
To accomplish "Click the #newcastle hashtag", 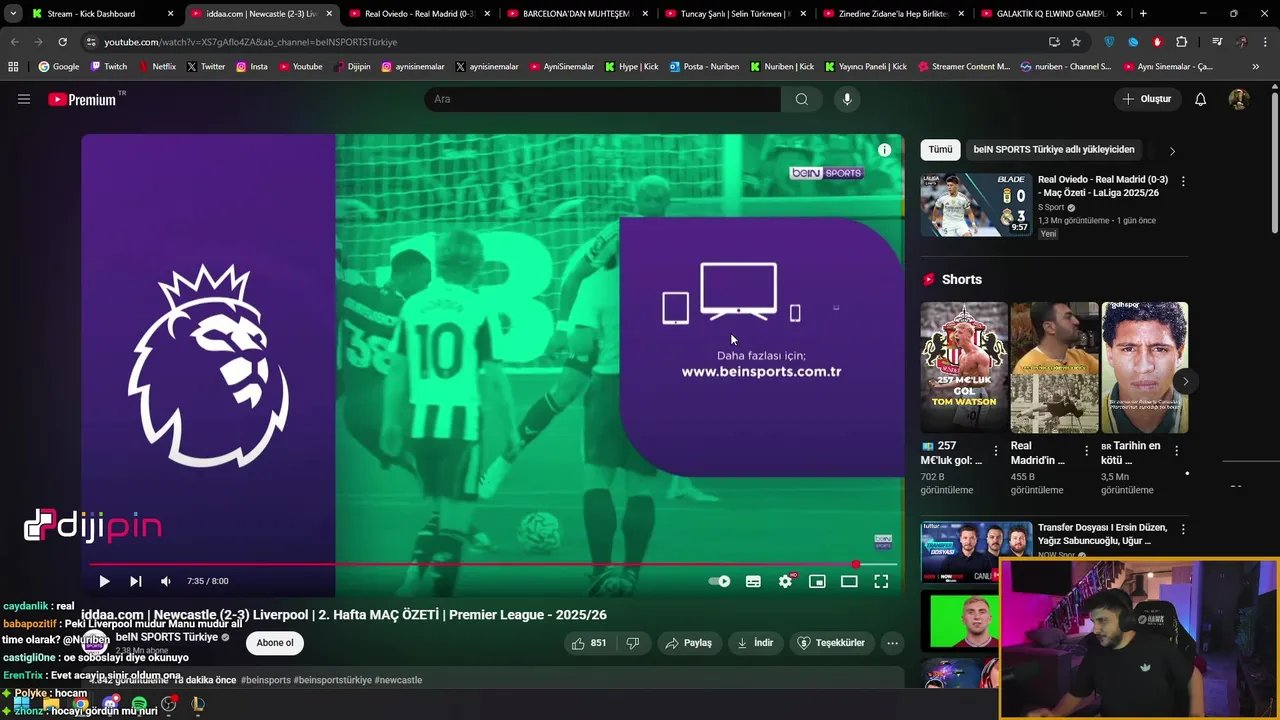I will coord(398,680).
